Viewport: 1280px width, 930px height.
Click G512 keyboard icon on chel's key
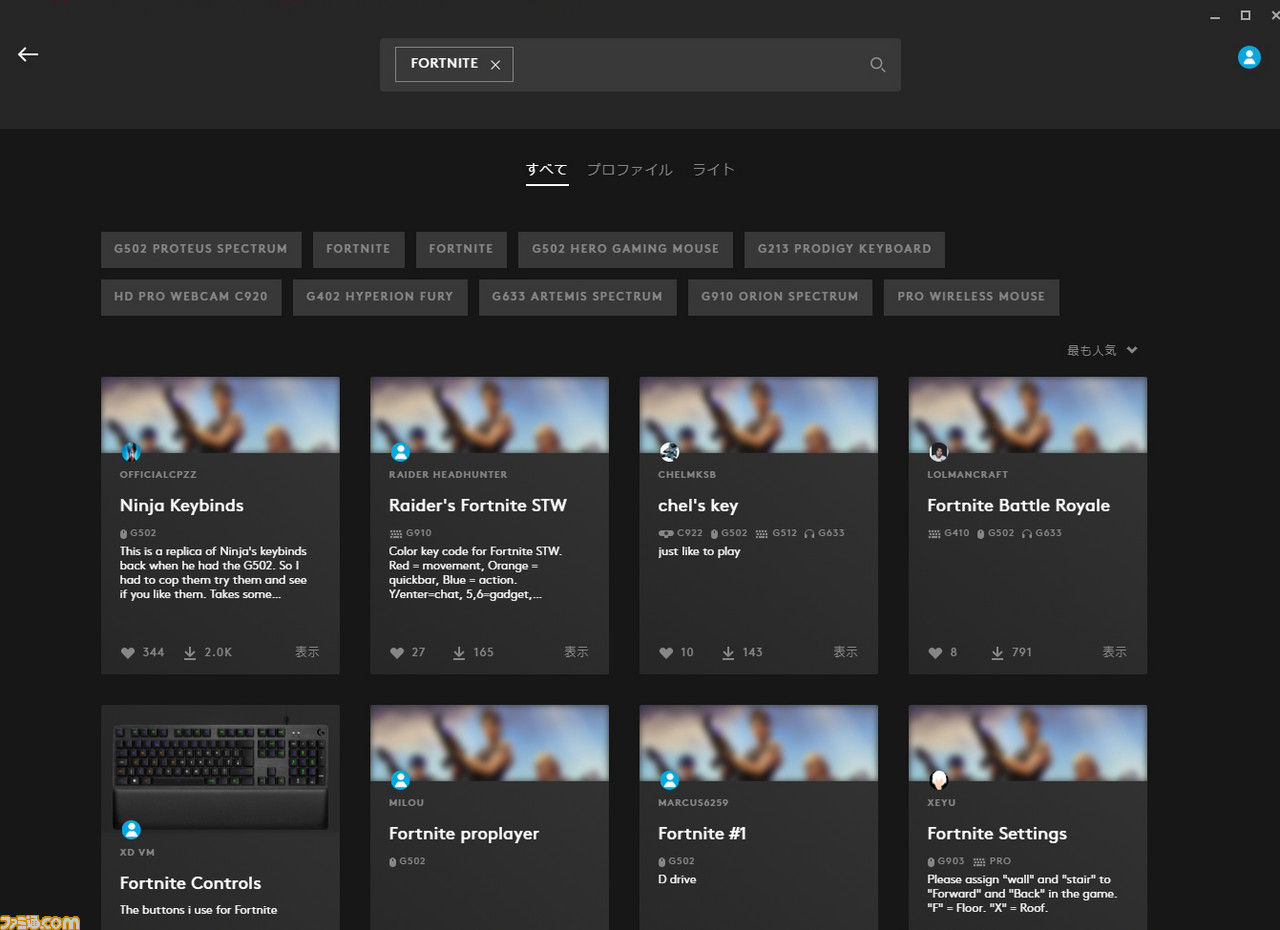762,533
